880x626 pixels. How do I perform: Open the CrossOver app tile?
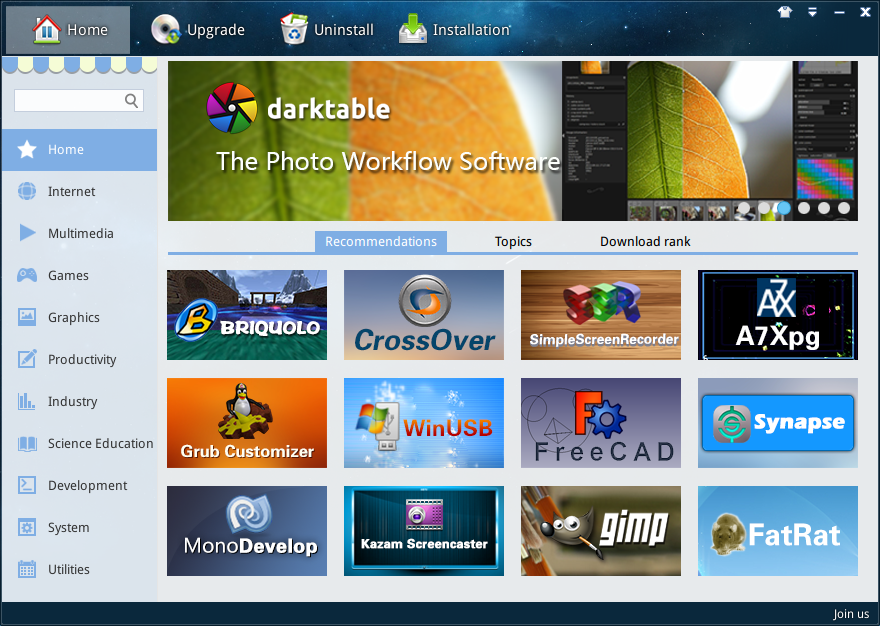coord(424,315)
